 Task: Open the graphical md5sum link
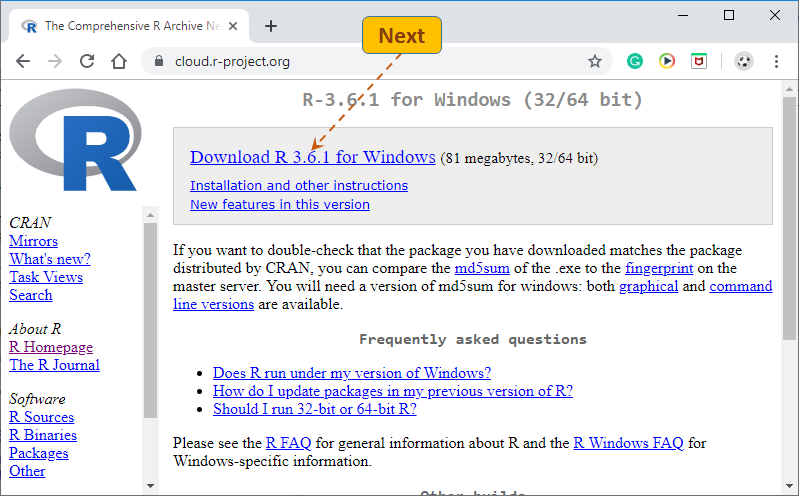[x=648, y=286]
